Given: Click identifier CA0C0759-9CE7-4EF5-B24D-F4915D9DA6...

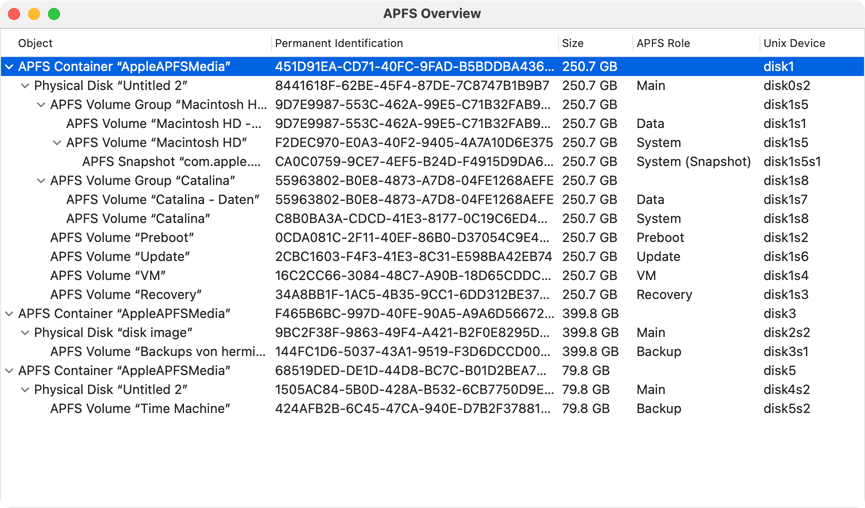Looking at the screenshot, I should pyautogui.click(x=414, y=162).
